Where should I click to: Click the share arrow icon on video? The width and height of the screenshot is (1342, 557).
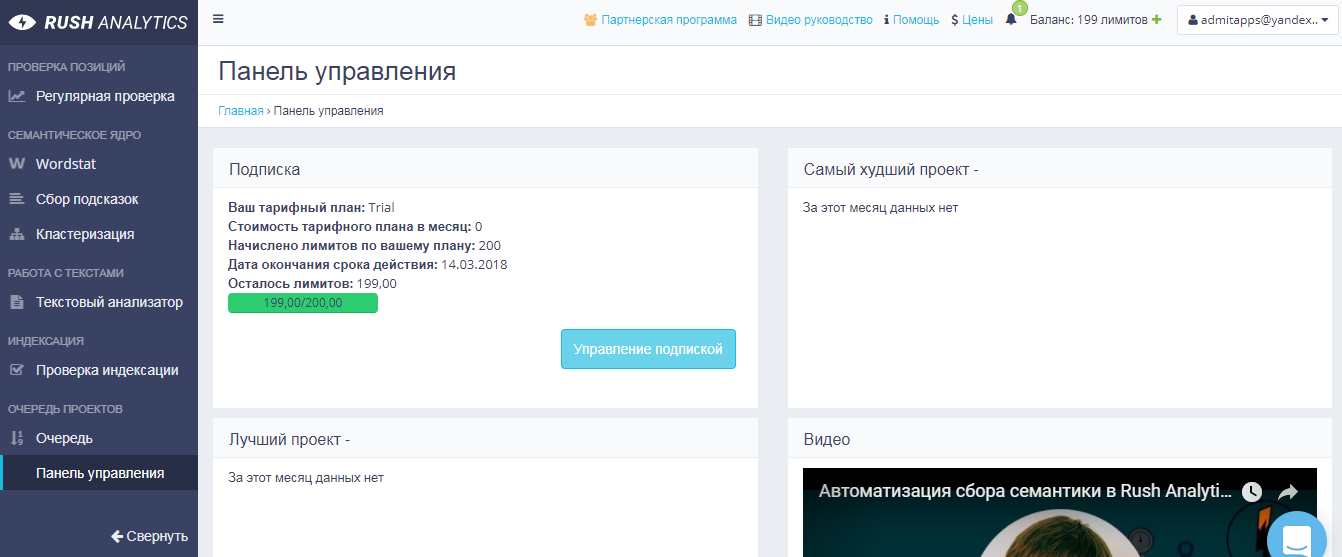point(1288,492)
